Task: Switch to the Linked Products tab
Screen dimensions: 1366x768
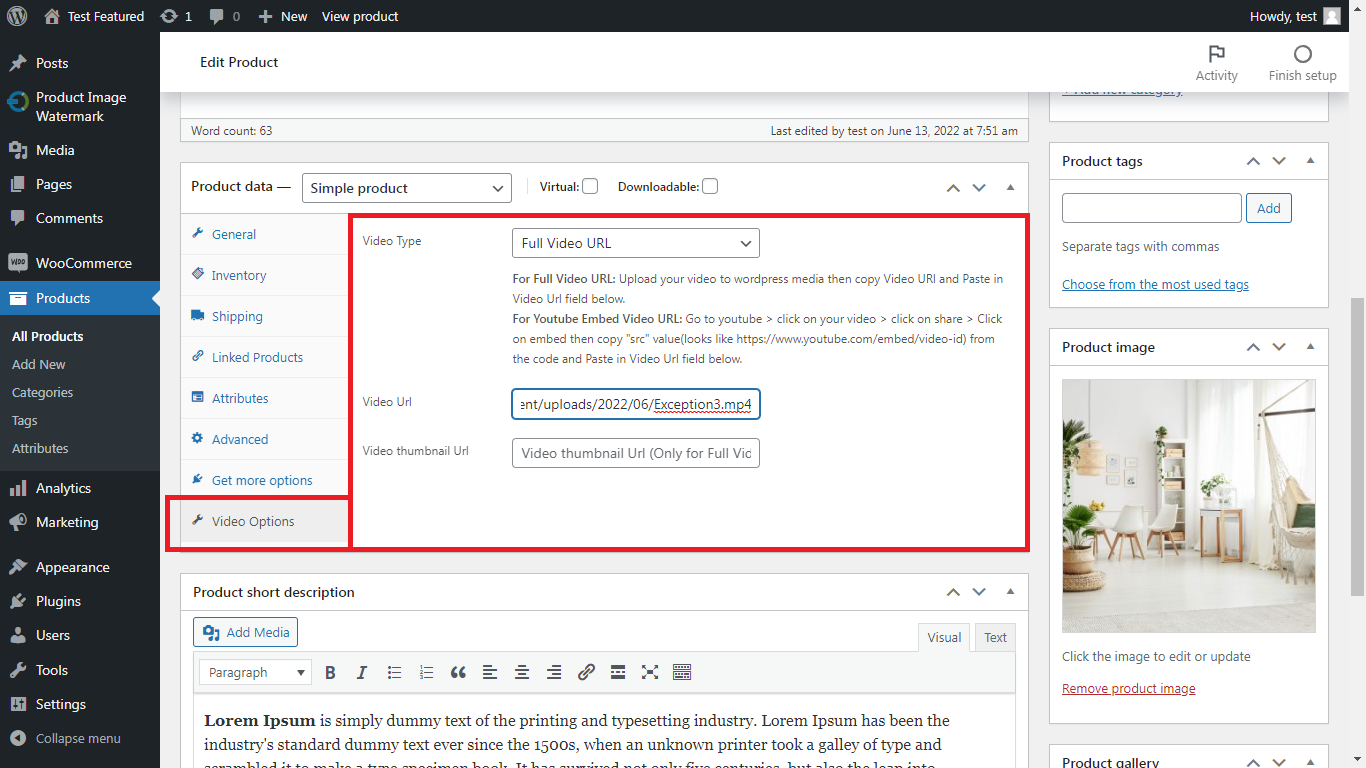Action: [x=264, y=357]
